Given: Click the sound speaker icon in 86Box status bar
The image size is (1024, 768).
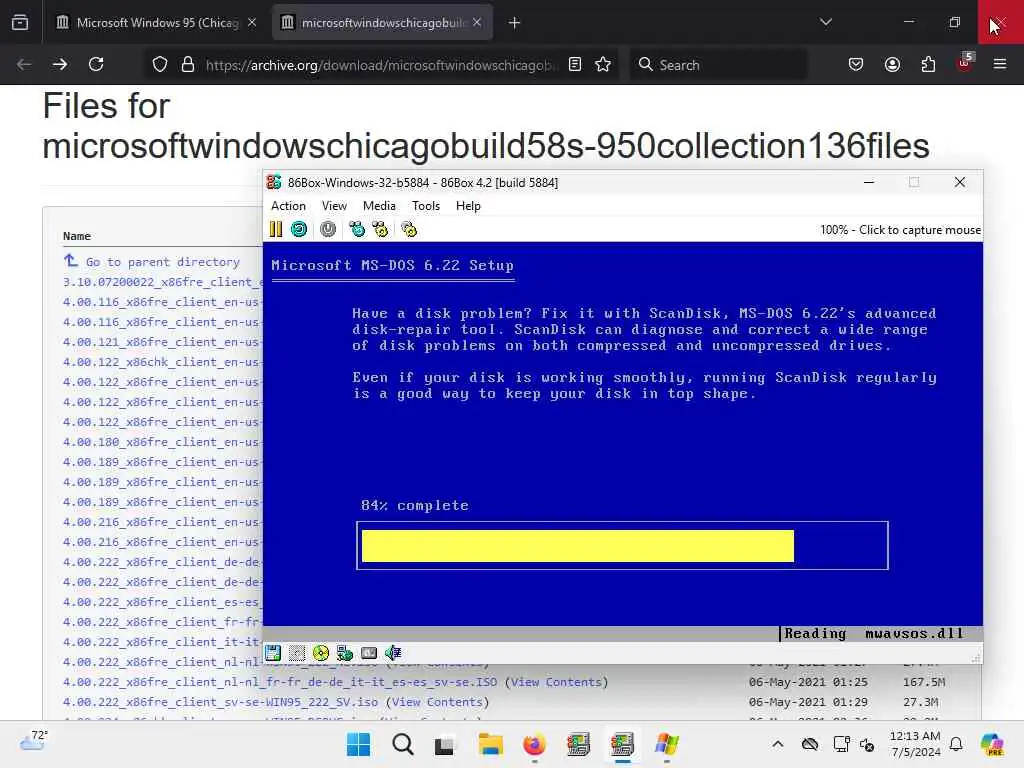Looking at the screenshot, I should [x=393, y=652].
